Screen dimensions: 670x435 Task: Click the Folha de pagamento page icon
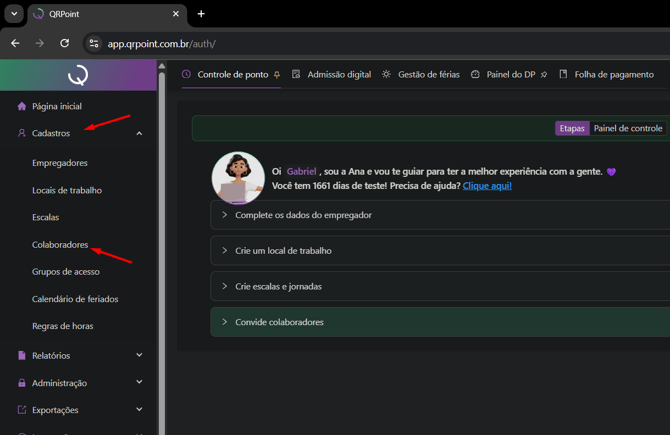pyautogui.click(x=563, y=75)
